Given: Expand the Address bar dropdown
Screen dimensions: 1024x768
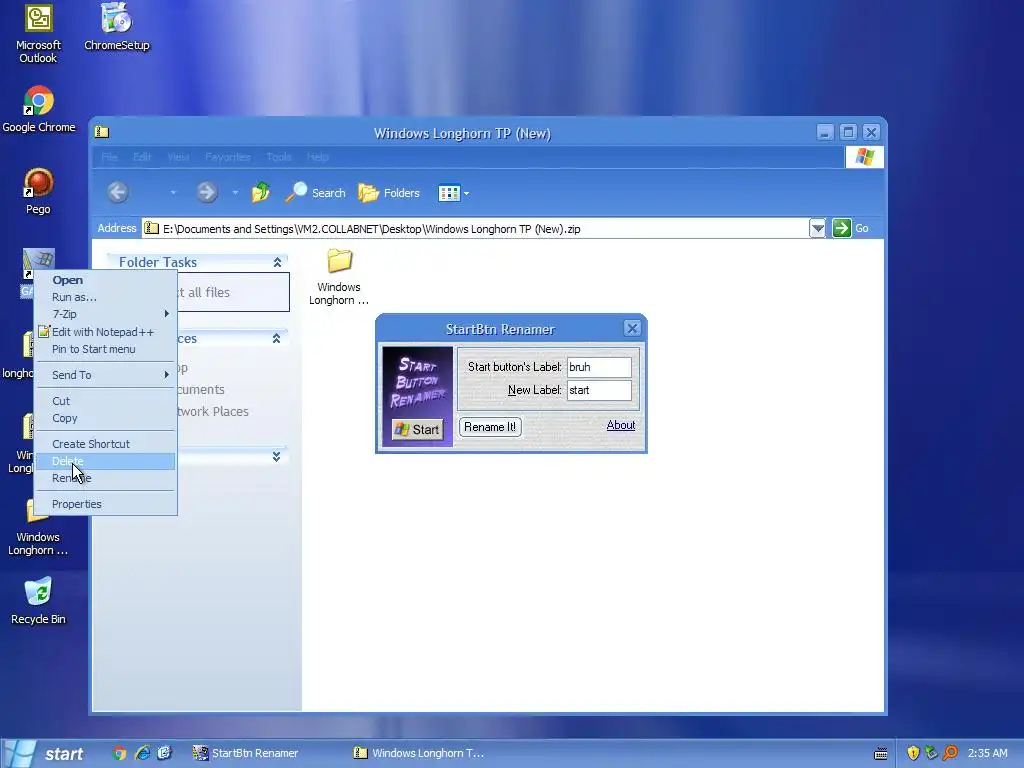Looking at the screenshot, I should (x=818, y=228).
